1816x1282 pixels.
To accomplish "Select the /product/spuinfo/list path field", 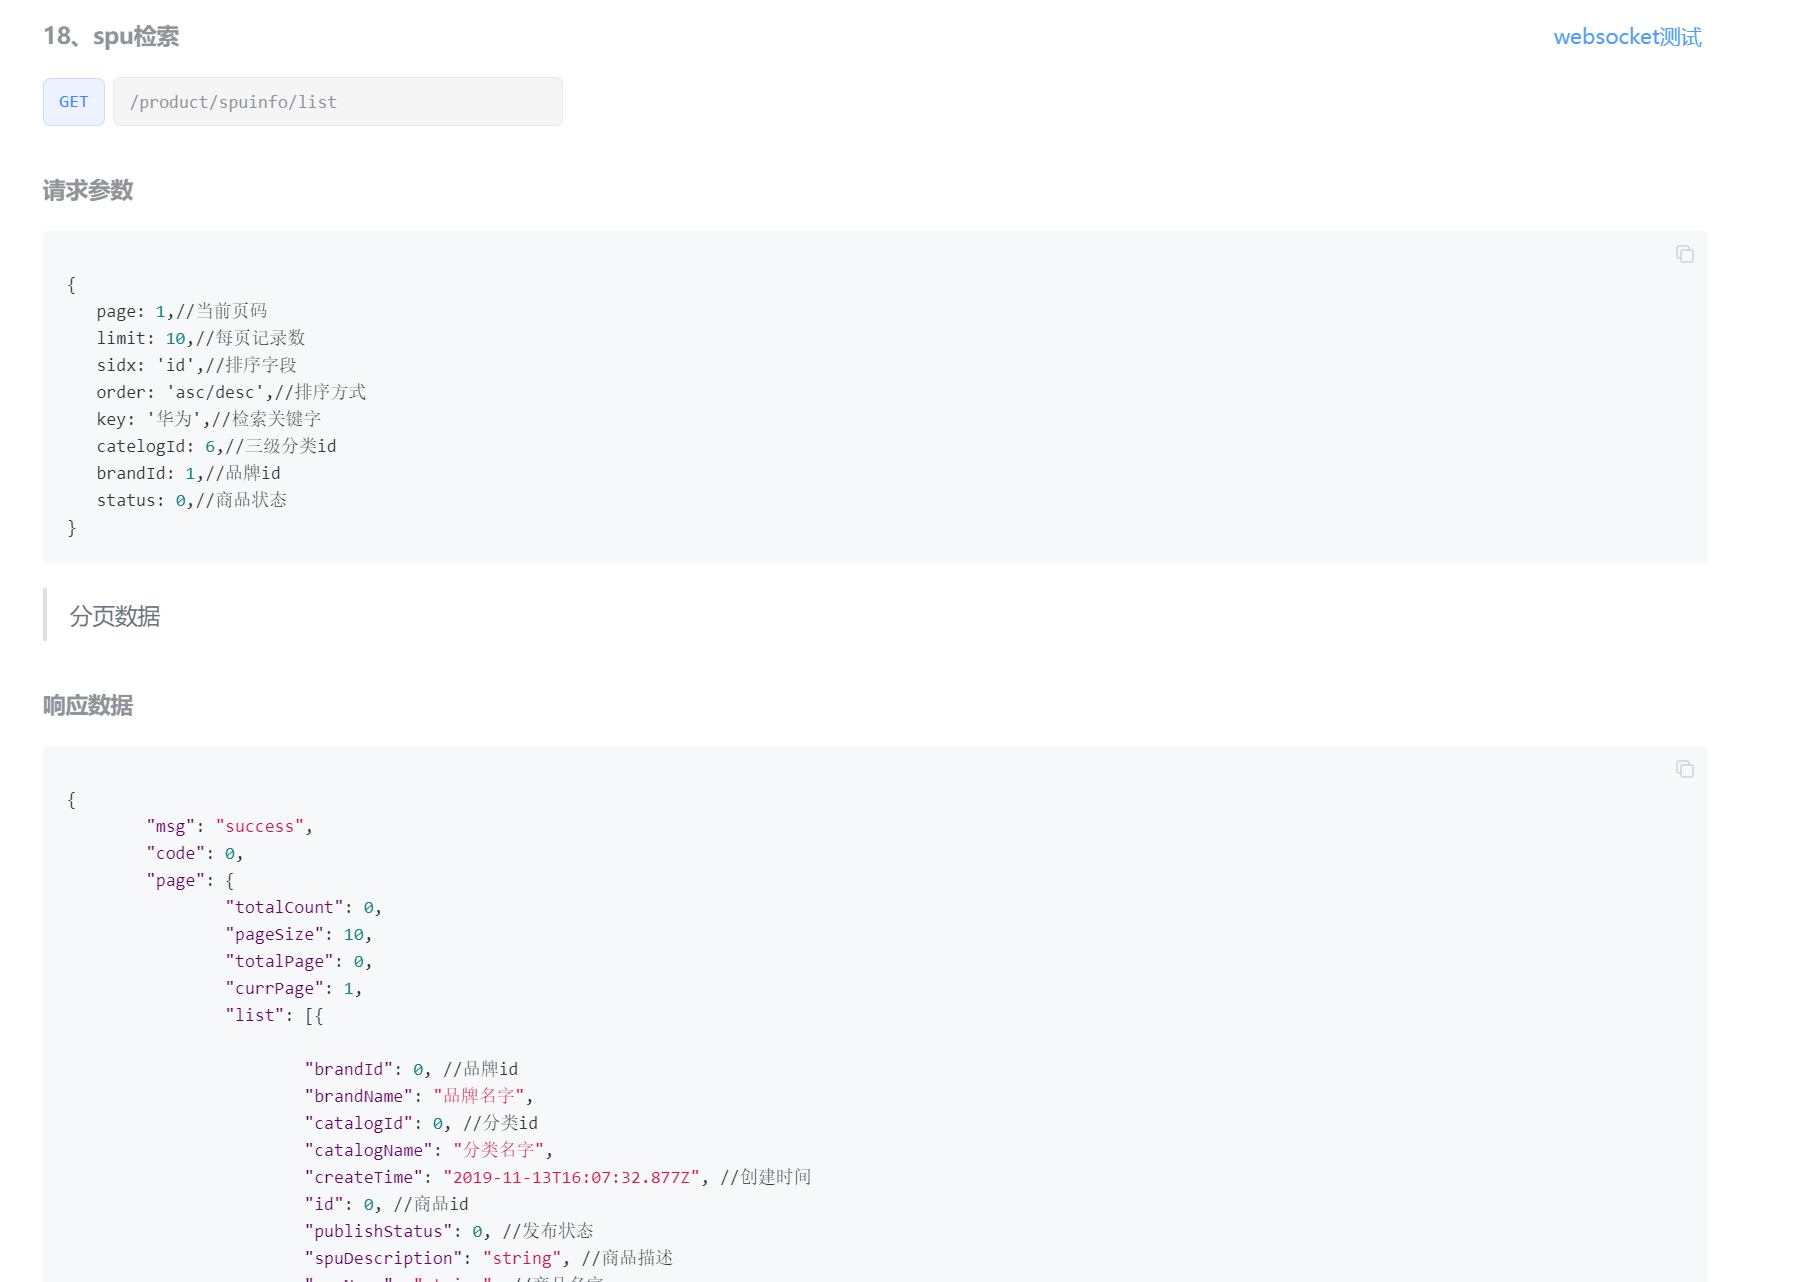I will 338,102.
